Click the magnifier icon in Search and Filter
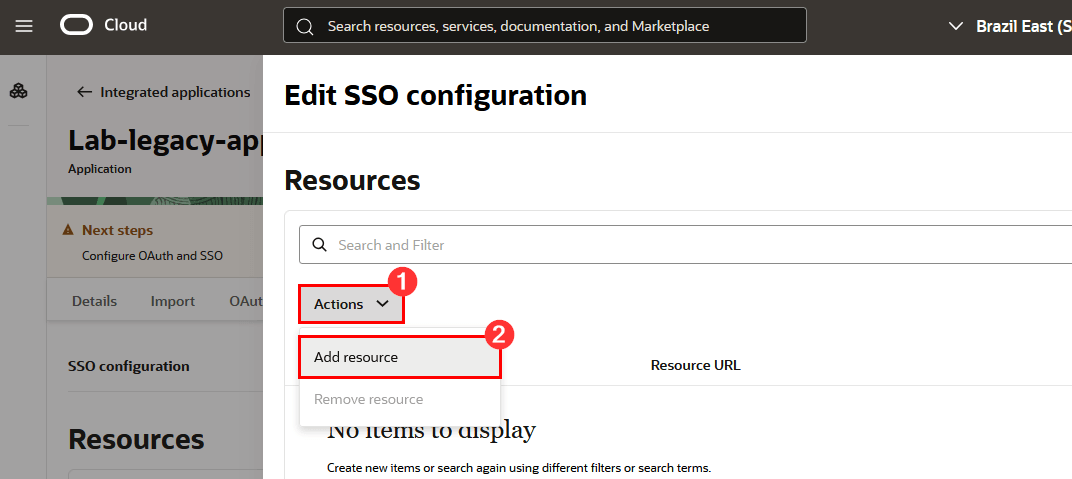The width and height of the screenshot is (1072, 479). (320, 245)
